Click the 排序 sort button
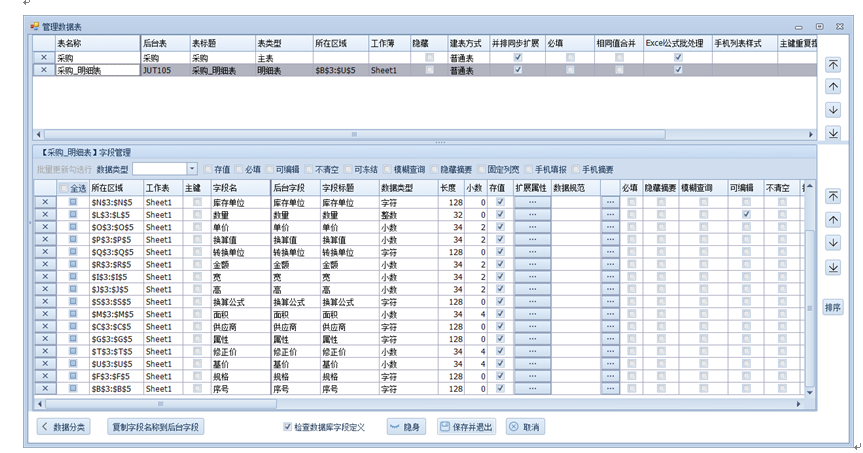The height and width of the screenshot is (453, 863). point(833,307)
